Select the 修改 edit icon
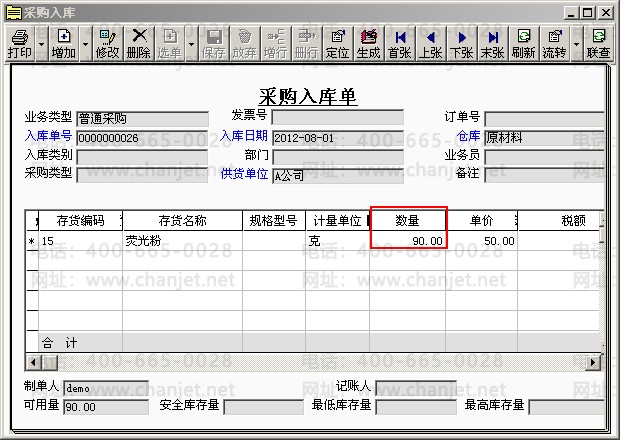Image resolution: width=621 pixels, height=440 pixels. point(107,44)
